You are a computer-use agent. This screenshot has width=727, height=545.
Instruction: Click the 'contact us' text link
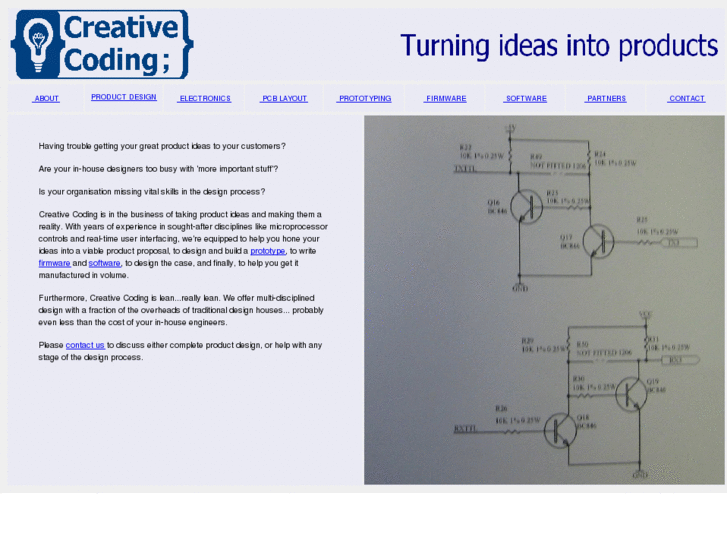pos(85,345)
